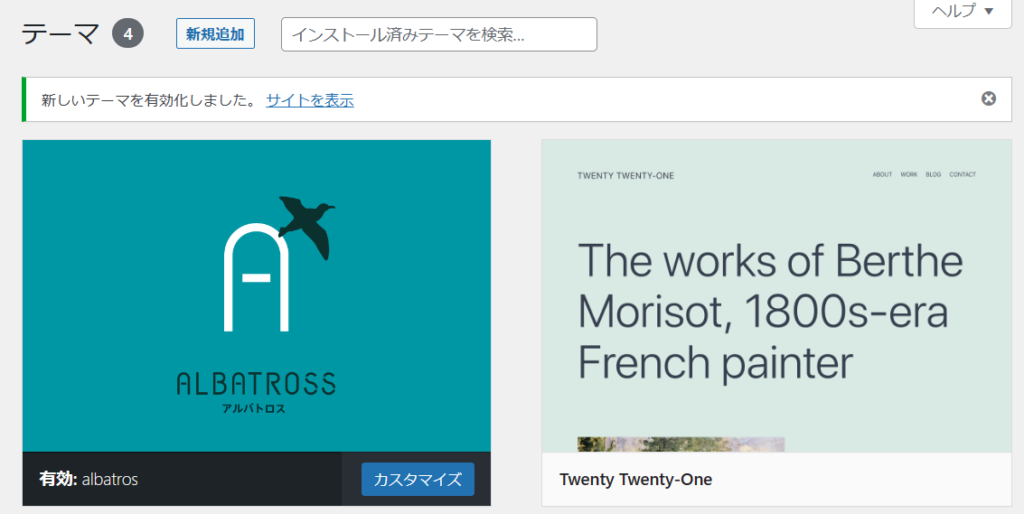Image resolution: width=1024 pixels, height=514 pixels.
Task: Click WORK in the Twenty Twenty-One preview
Action: pos(908,175)
